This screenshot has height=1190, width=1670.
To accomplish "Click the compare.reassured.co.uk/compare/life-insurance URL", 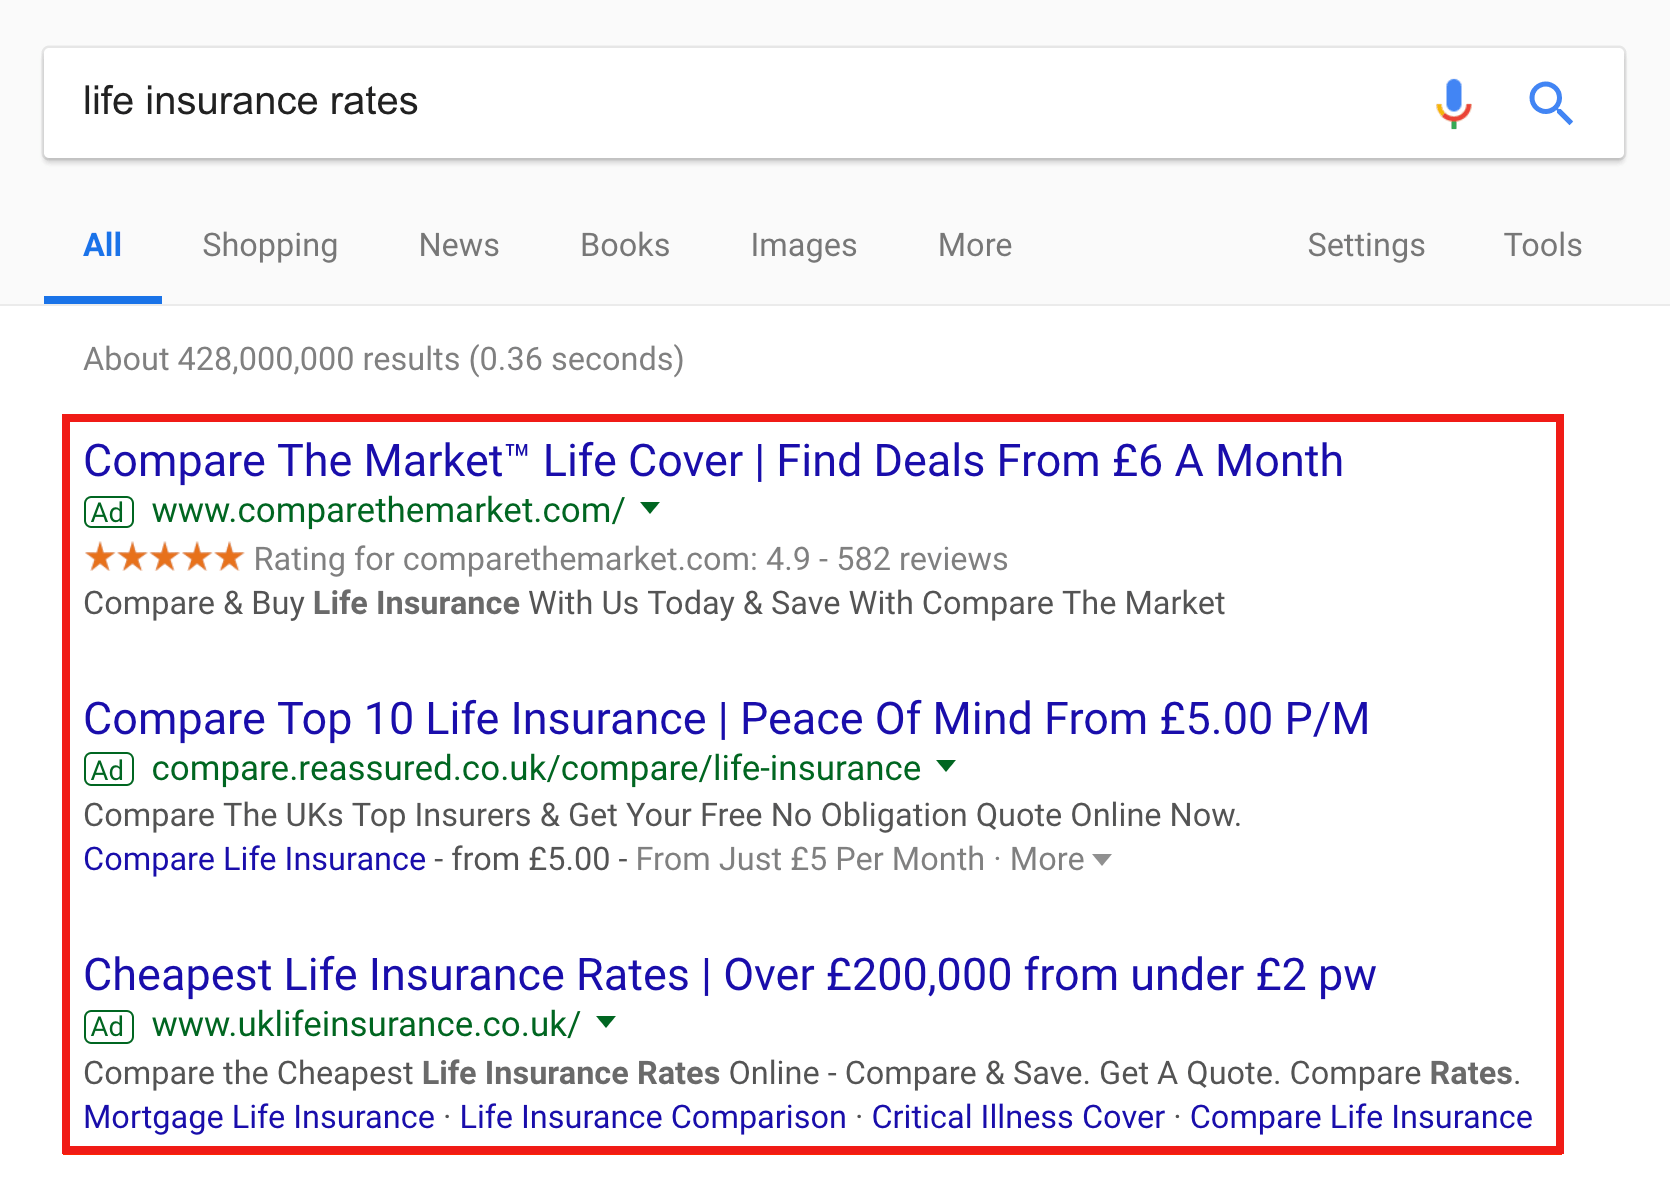I will [x=536, y=769].
